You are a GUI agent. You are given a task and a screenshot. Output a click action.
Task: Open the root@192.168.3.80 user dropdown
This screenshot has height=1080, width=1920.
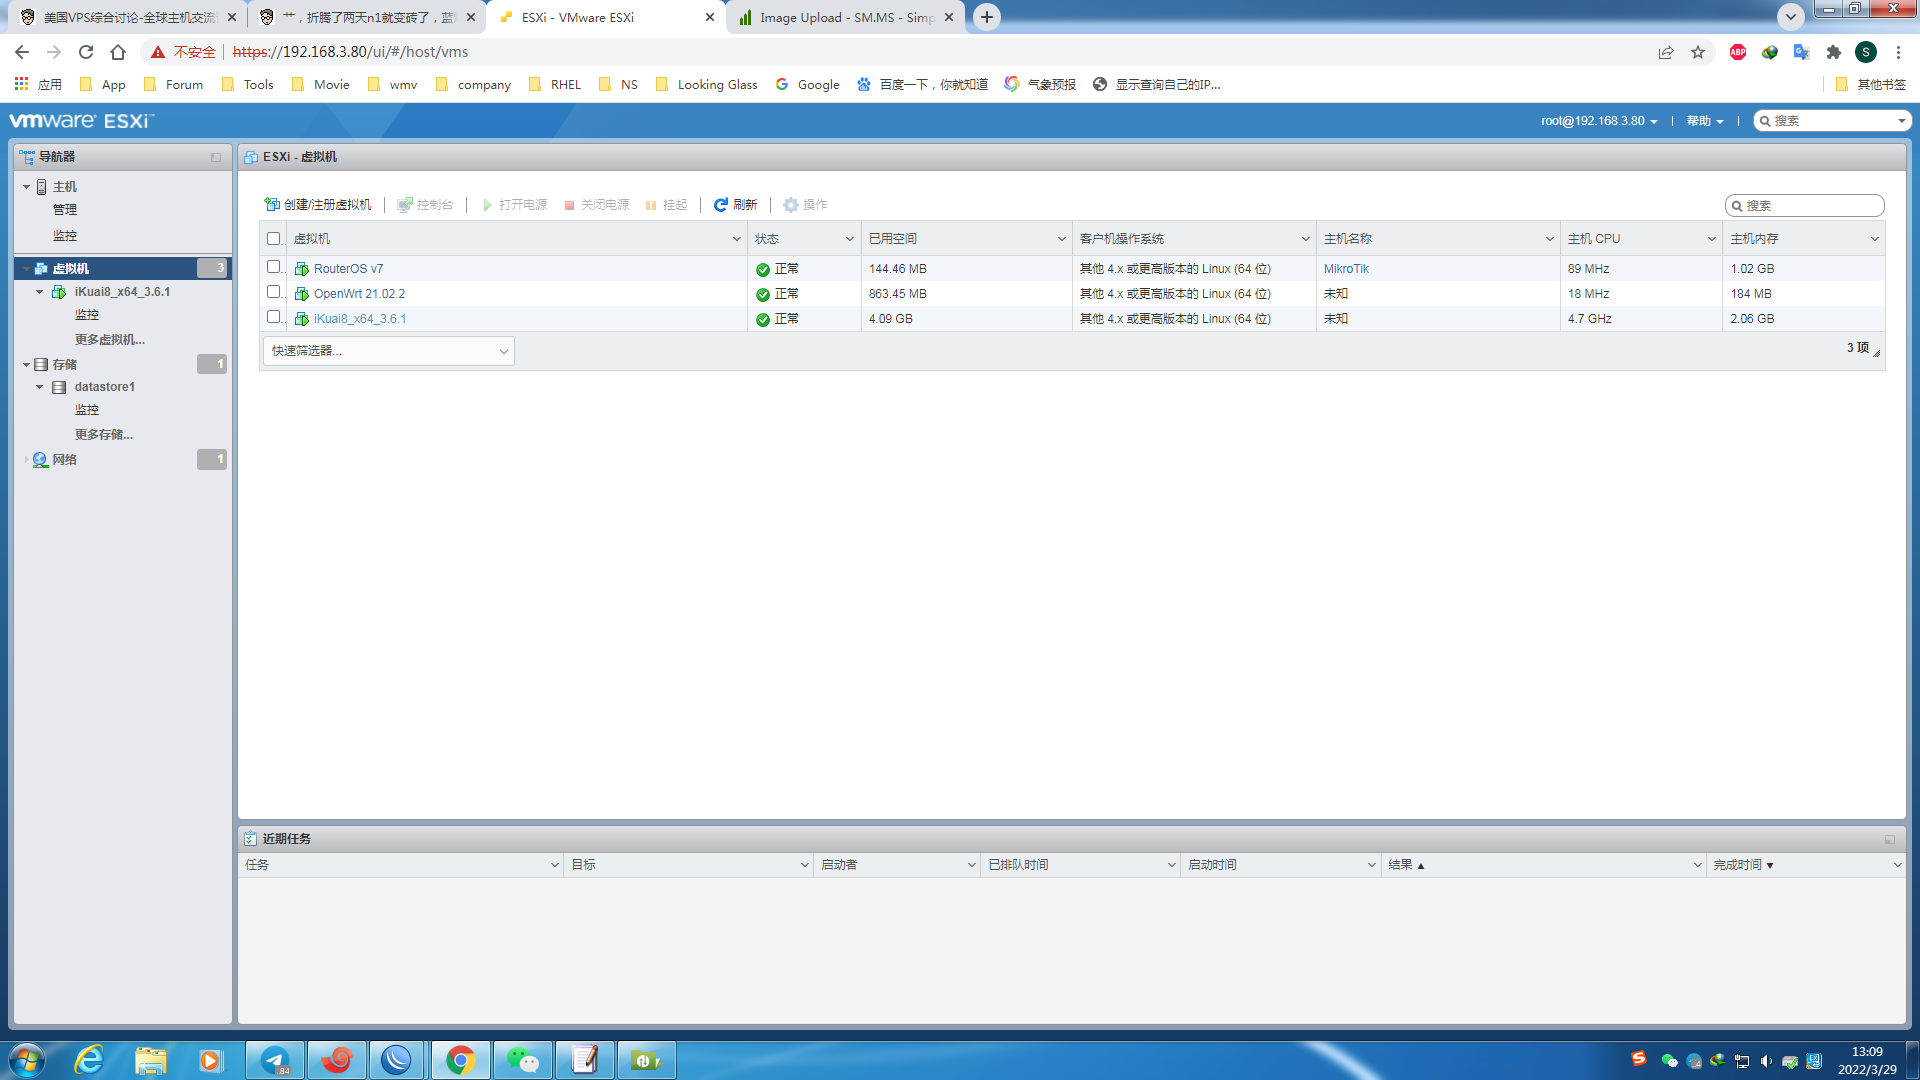coord(1599,121)
